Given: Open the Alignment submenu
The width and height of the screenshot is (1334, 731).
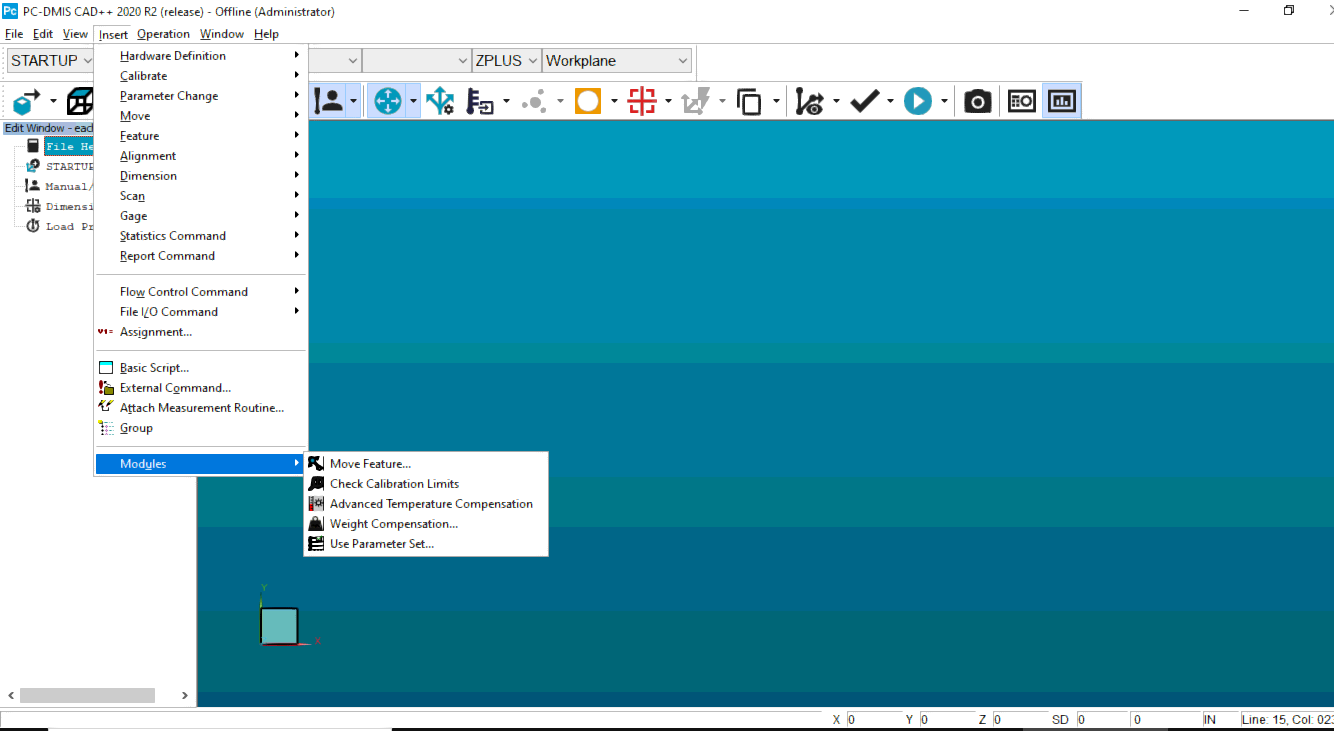Looking at the screenshot, I should (200, 156).
